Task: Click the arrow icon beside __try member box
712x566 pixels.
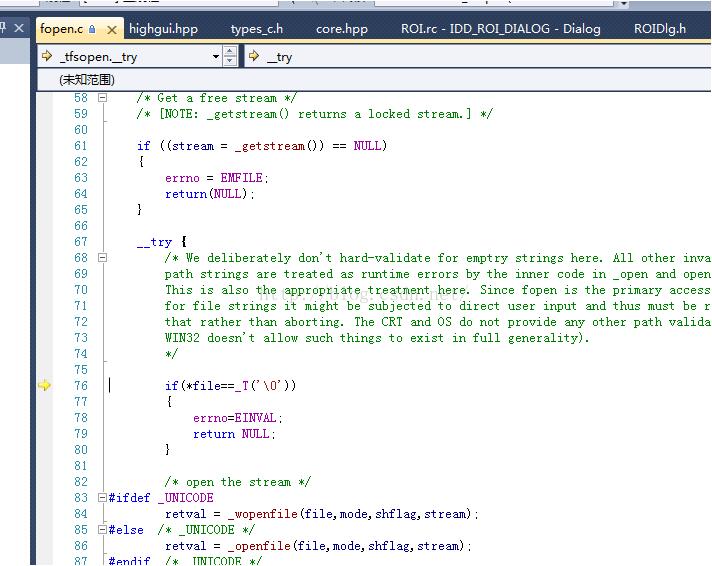Action: click(254, 57)
